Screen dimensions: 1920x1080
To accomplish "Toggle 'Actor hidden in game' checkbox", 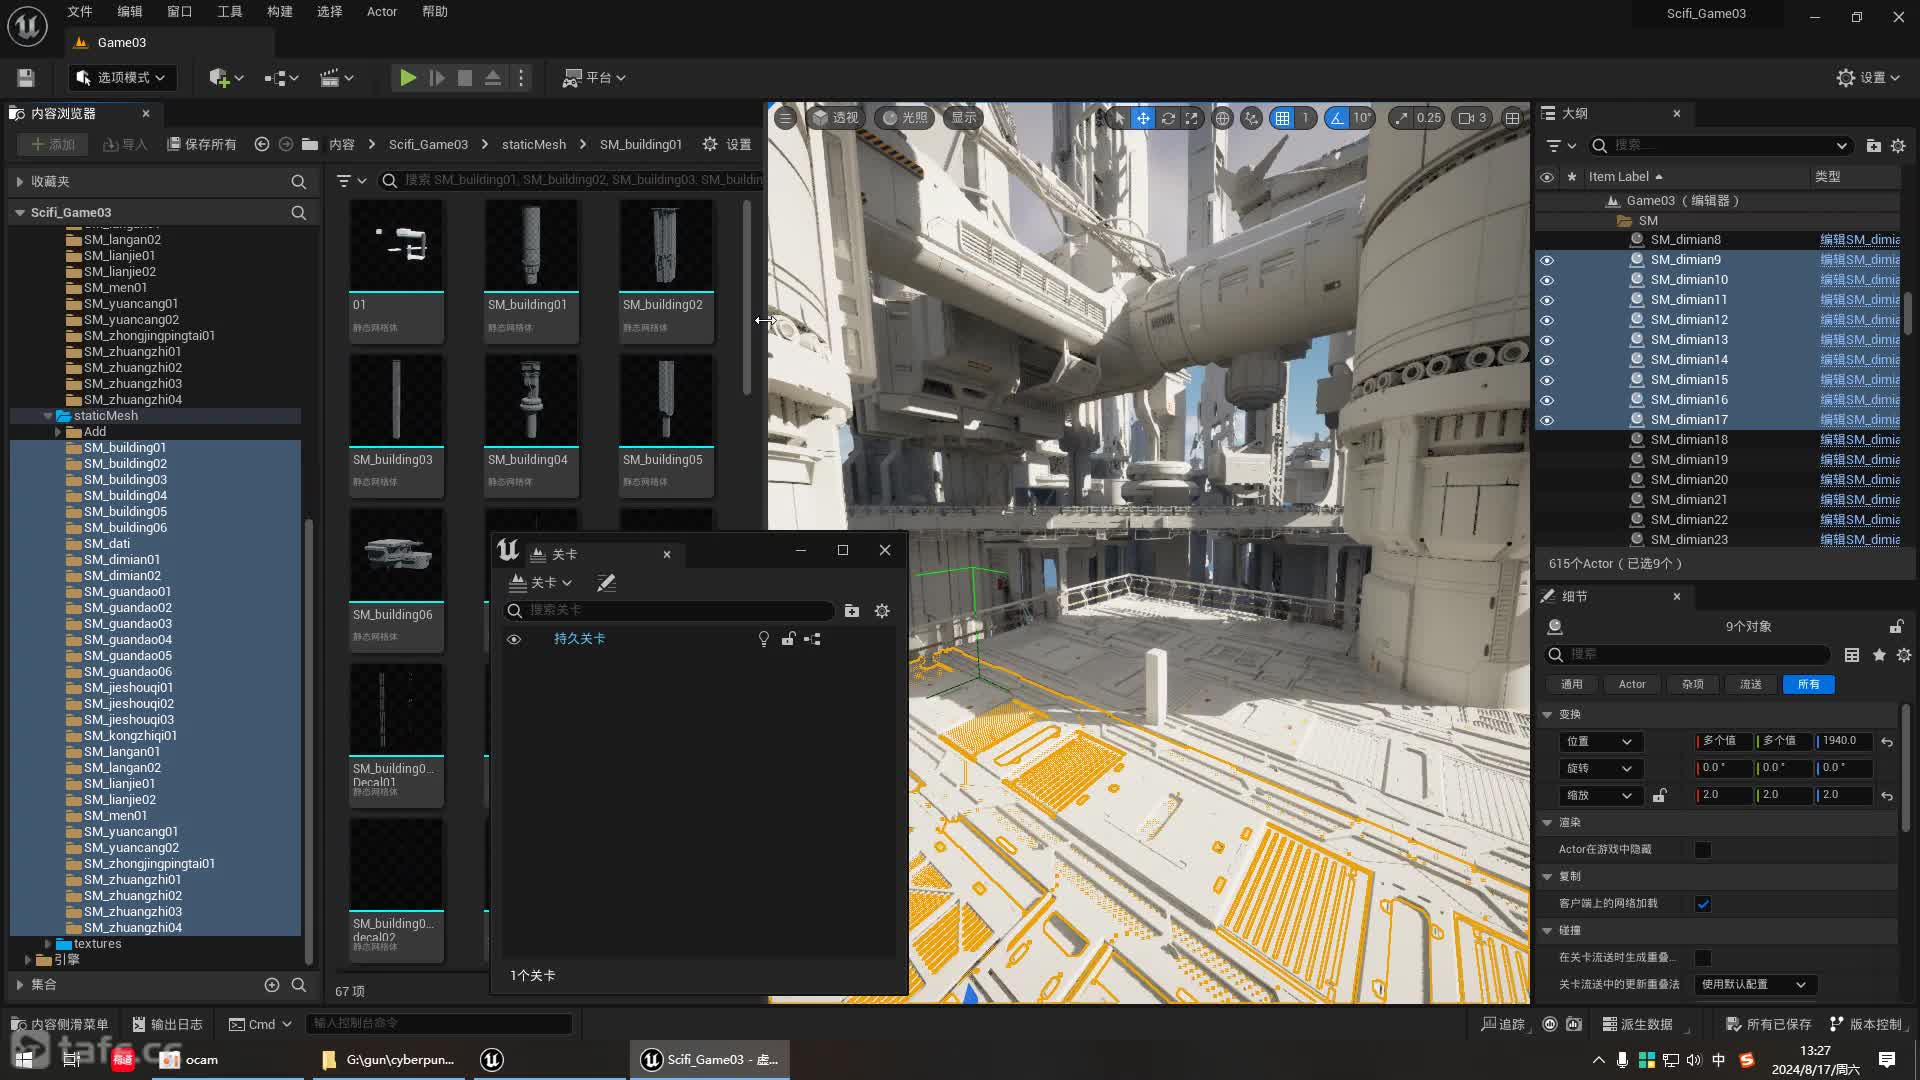I will [x=1703, y=850].
